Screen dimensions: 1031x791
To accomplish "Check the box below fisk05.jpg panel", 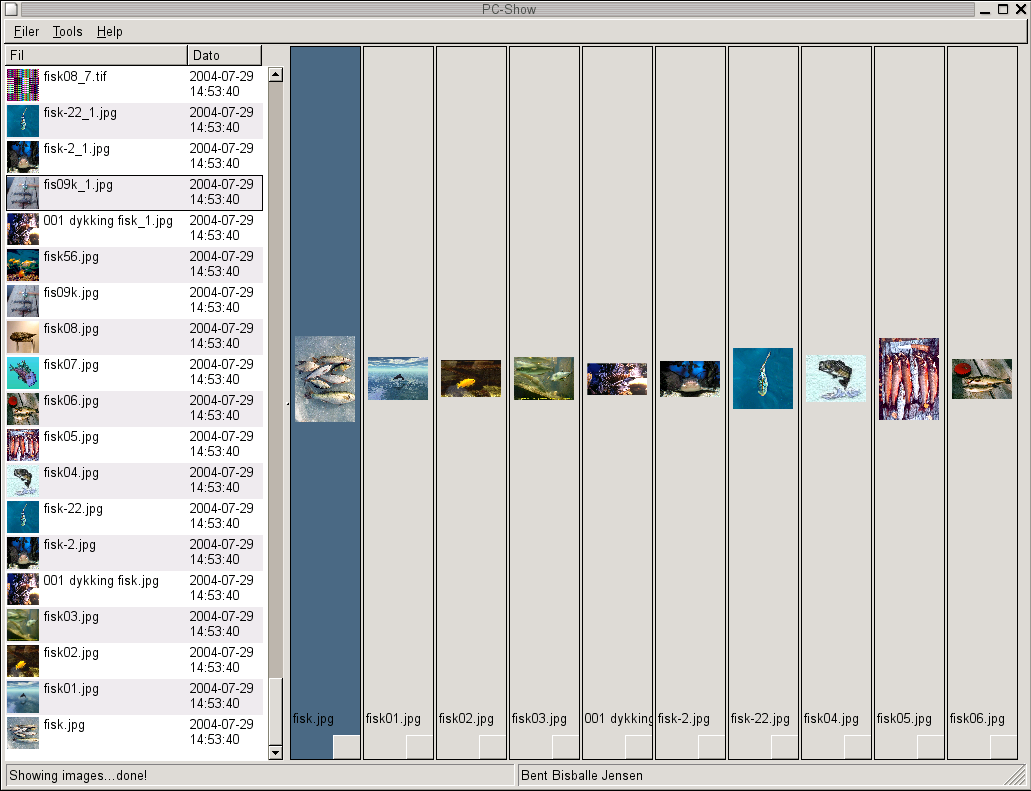I will pyautogui.click(x=930, y=747).
